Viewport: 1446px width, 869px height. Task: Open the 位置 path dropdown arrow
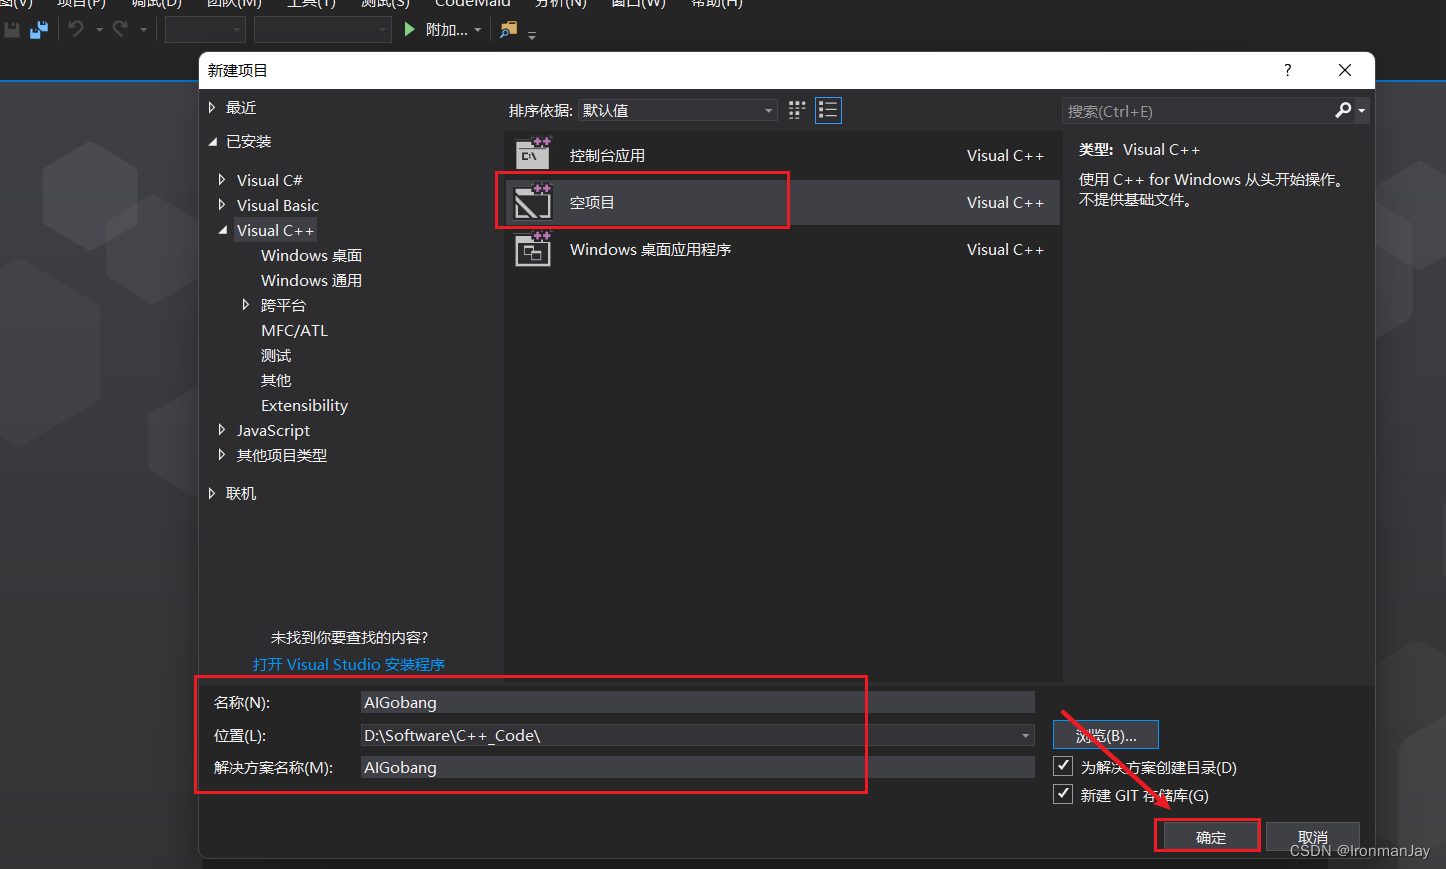click(x=1026, y=736)
